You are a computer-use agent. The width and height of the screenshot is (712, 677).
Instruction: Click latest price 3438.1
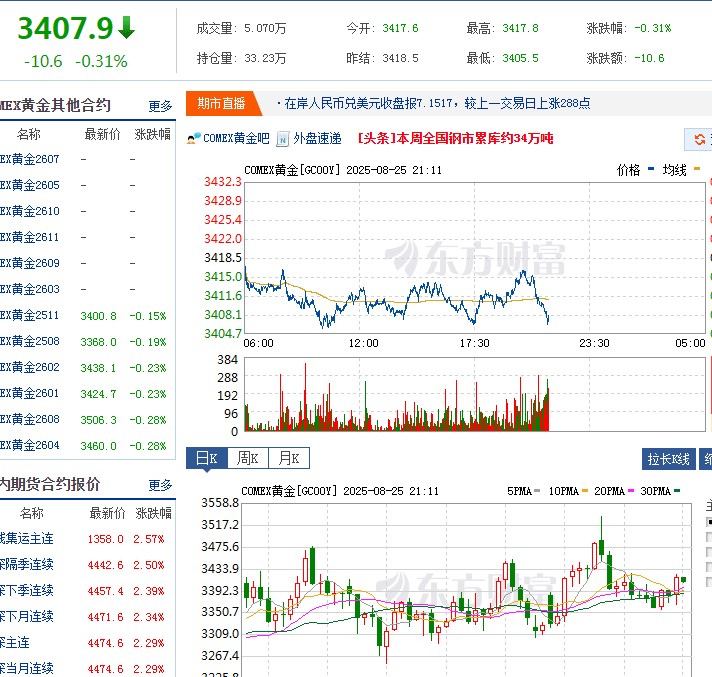pos(99,368)
